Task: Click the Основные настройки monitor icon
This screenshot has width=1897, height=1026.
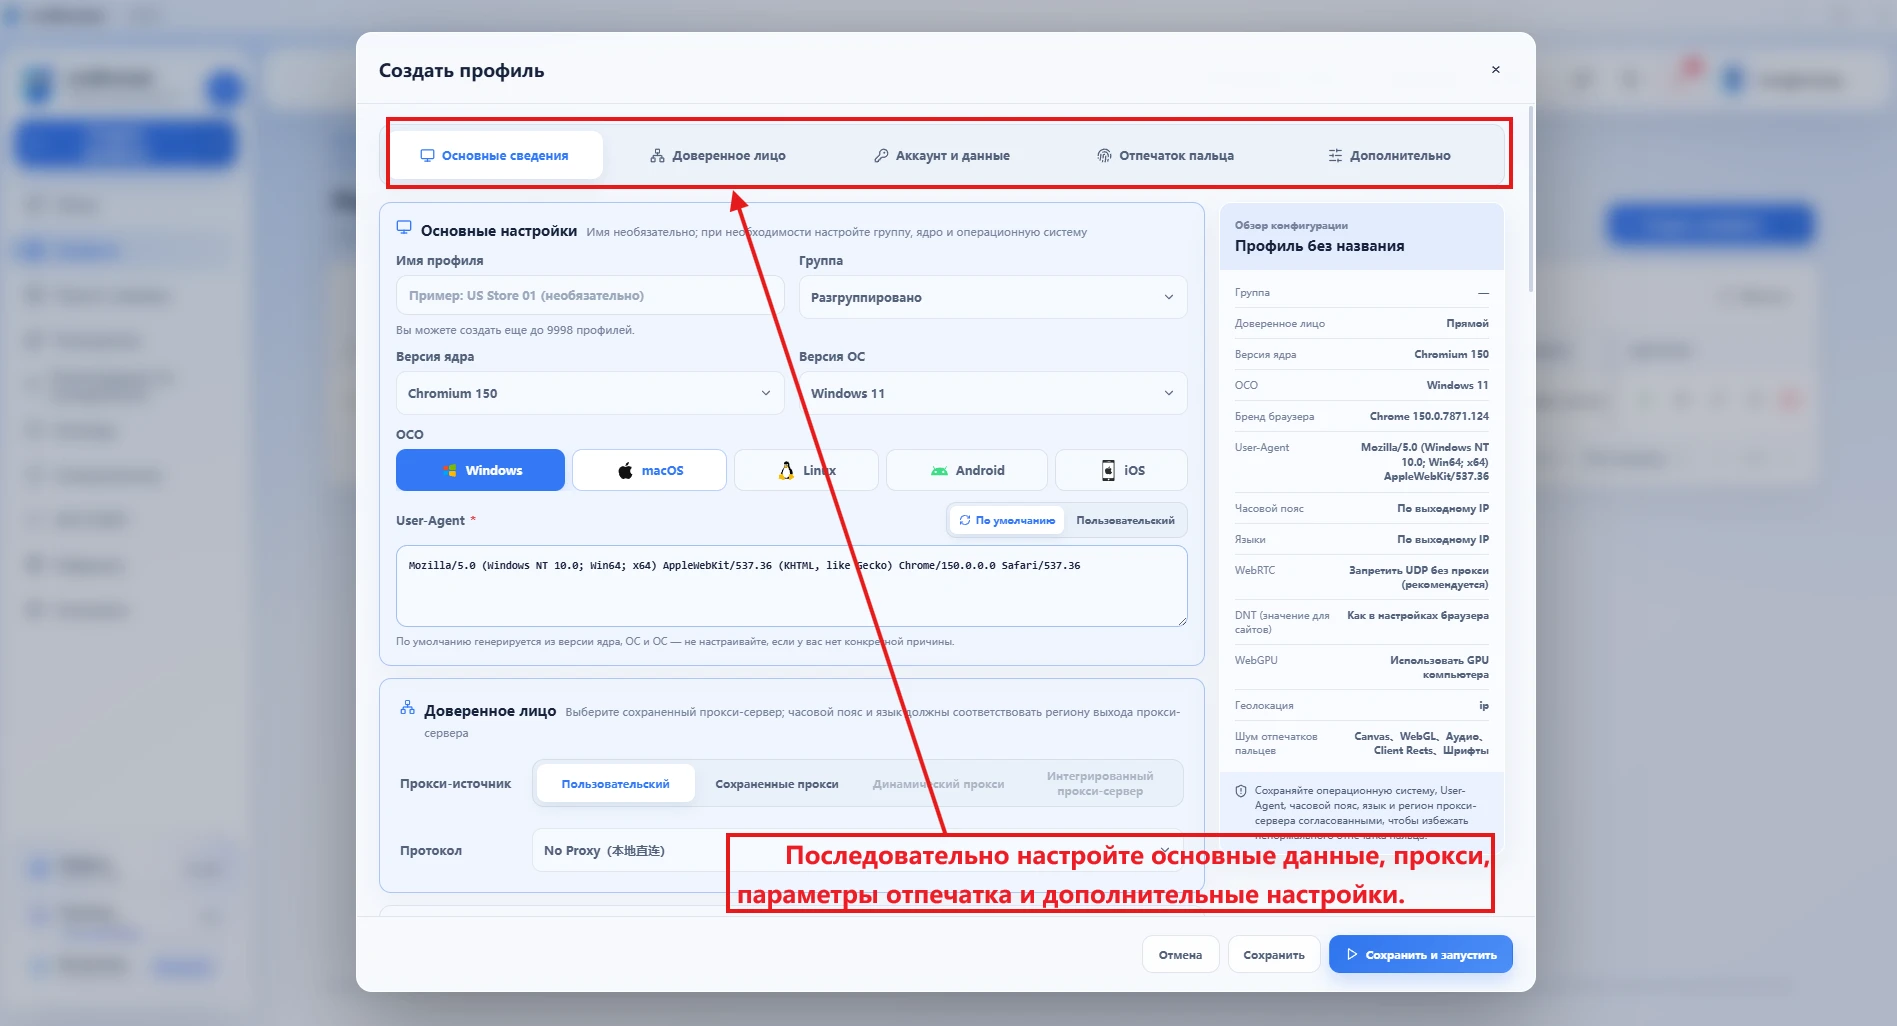Action: pos(404,228)
